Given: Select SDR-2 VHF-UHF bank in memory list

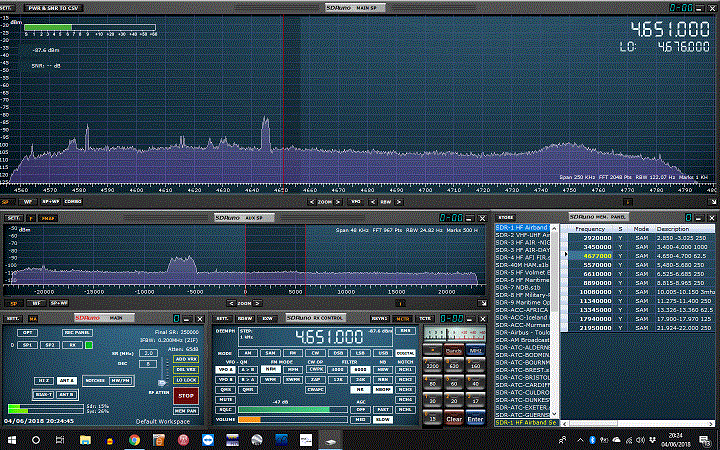Looking at the screenshot, I should (x=522, y=235).
